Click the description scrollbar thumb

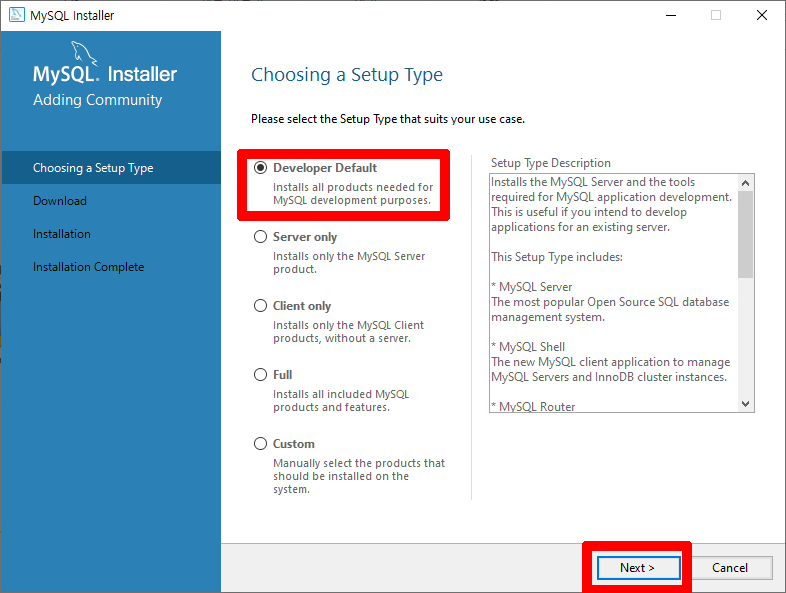[745, 234]
